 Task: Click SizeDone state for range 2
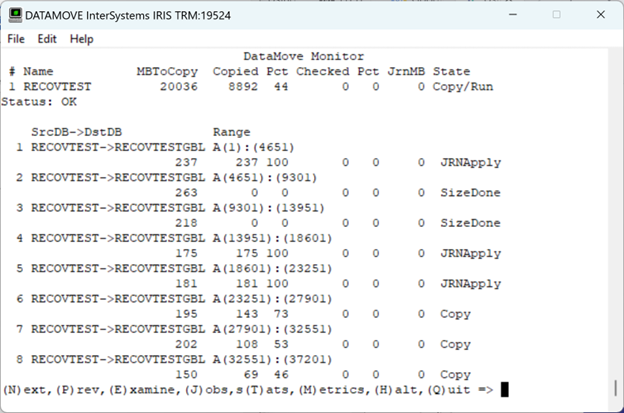470,193
